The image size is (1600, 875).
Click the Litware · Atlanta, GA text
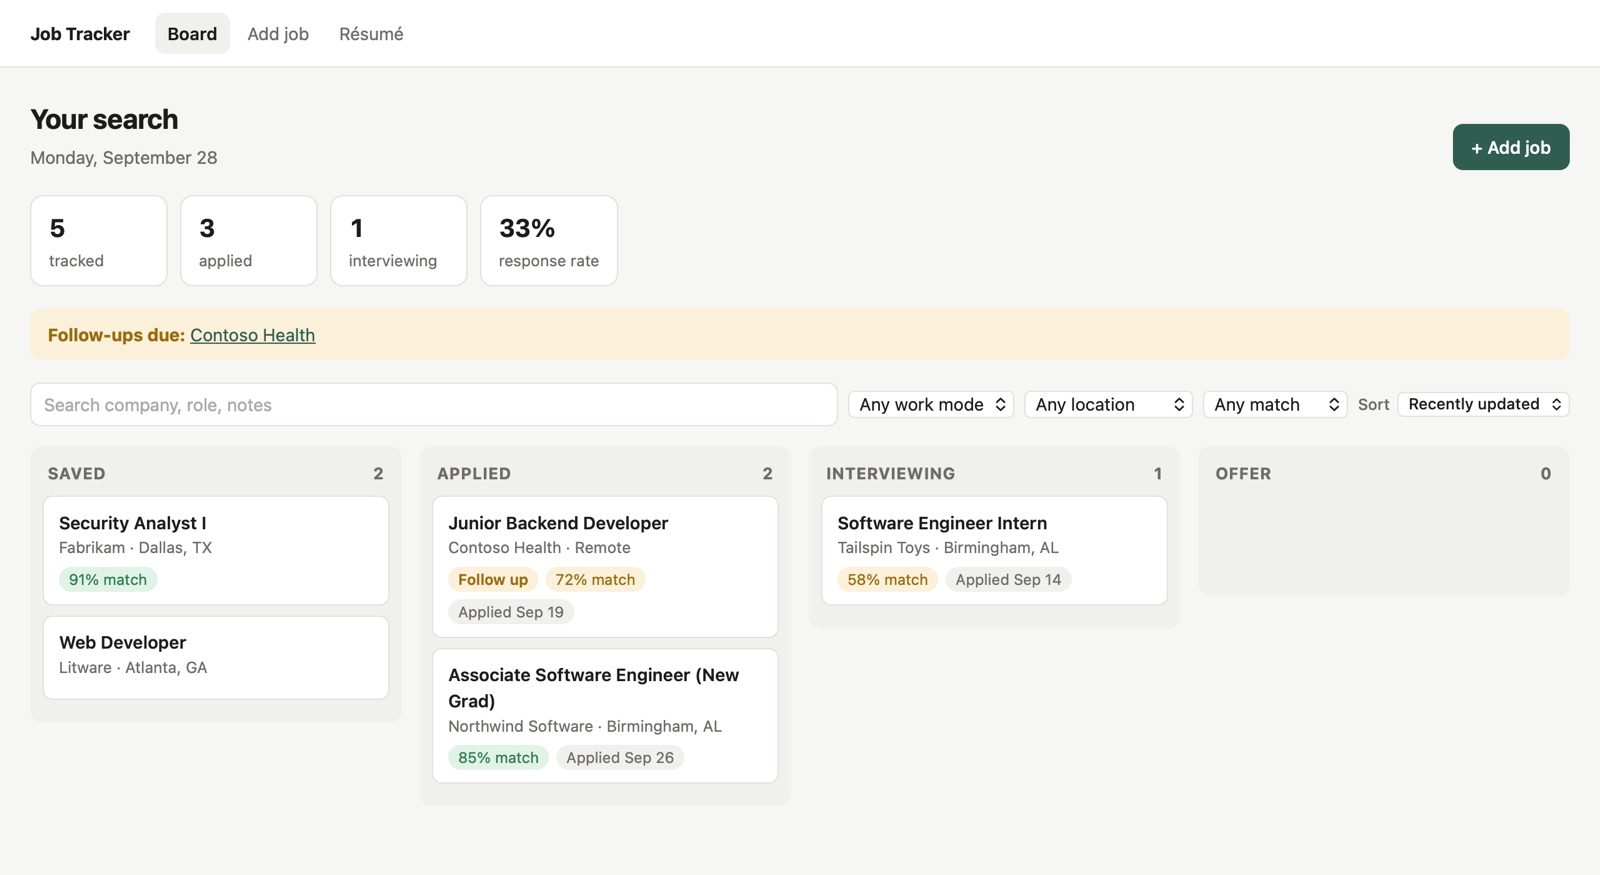[133, 668]
